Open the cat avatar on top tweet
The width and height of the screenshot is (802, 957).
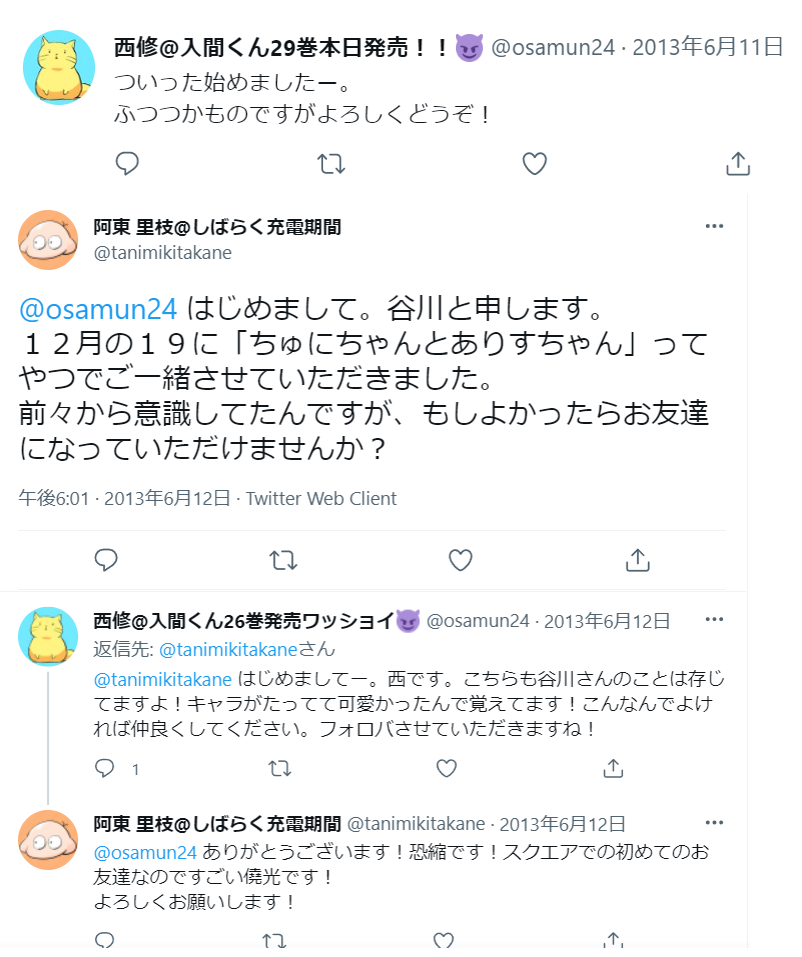(59, 67)
